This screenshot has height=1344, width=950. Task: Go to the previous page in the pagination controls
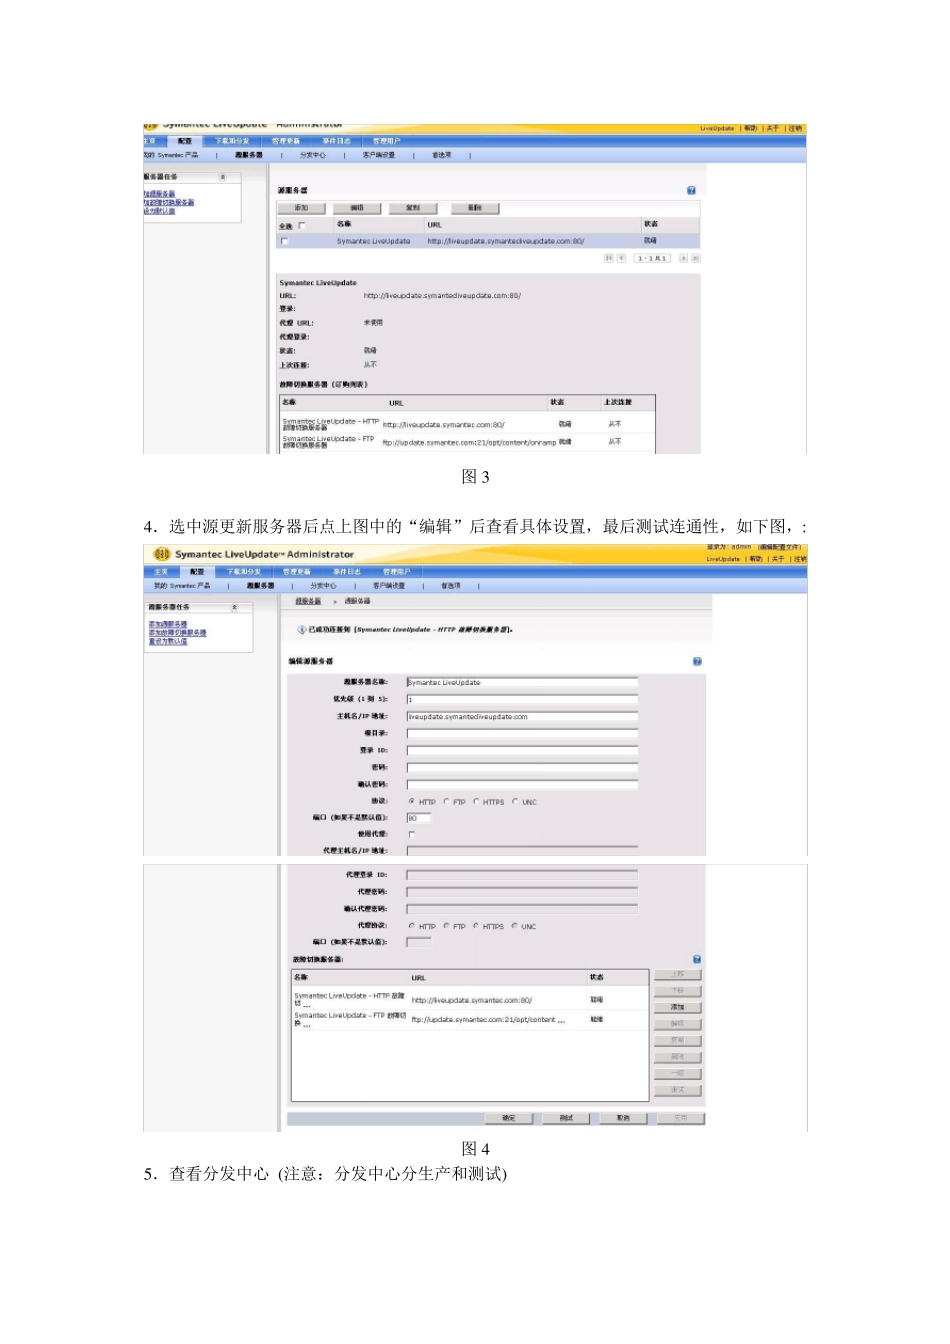(621, 258)
